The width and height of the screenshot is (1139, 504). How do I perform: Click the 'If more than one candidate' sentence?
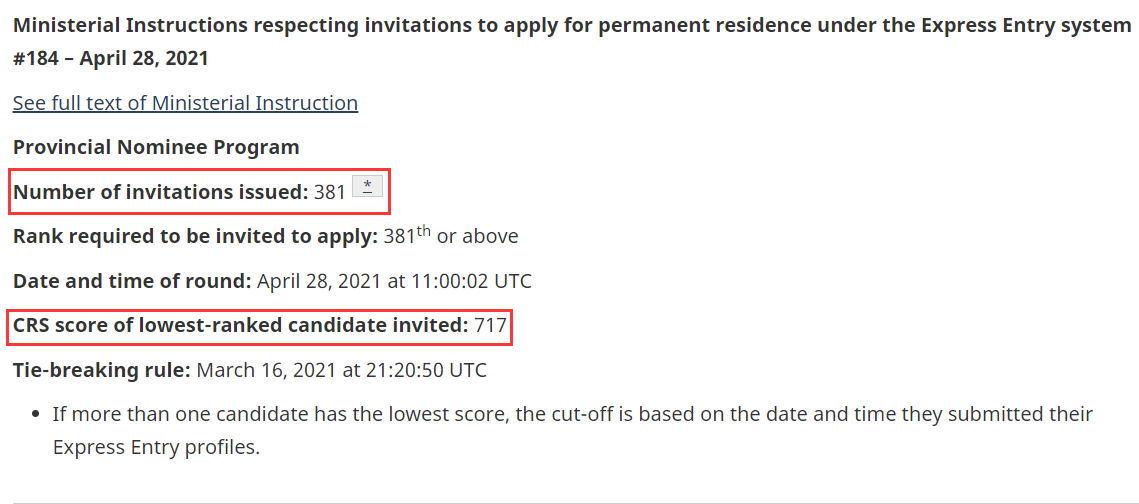tap(572, 414)
